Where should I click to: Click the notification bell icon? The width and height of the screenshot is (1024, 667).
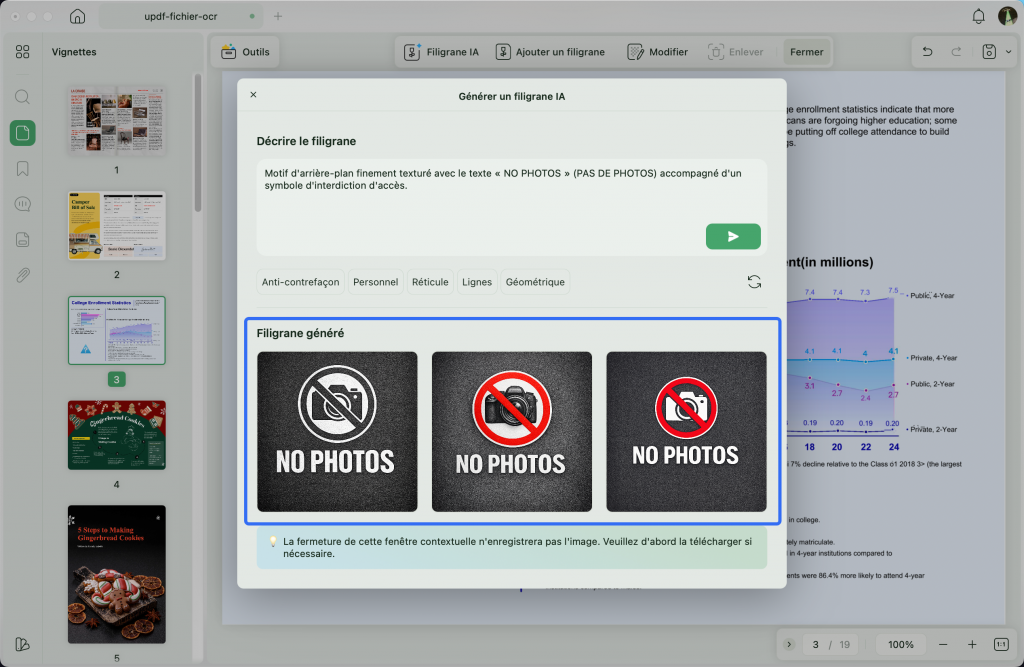coord(978,16)
